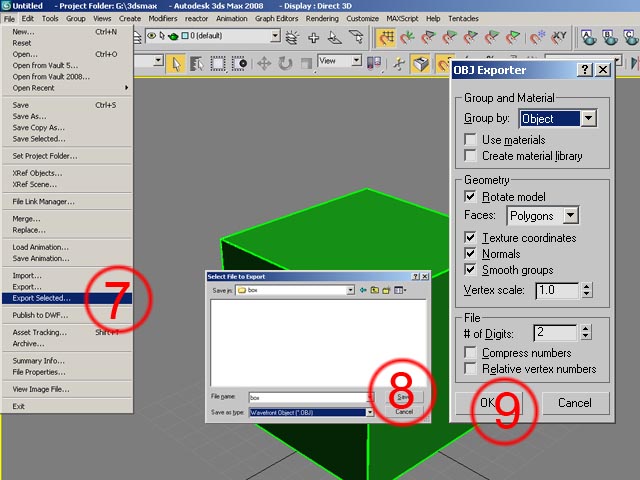
Task: Uncheck the Normals checkbox
Action: [470, 254]
